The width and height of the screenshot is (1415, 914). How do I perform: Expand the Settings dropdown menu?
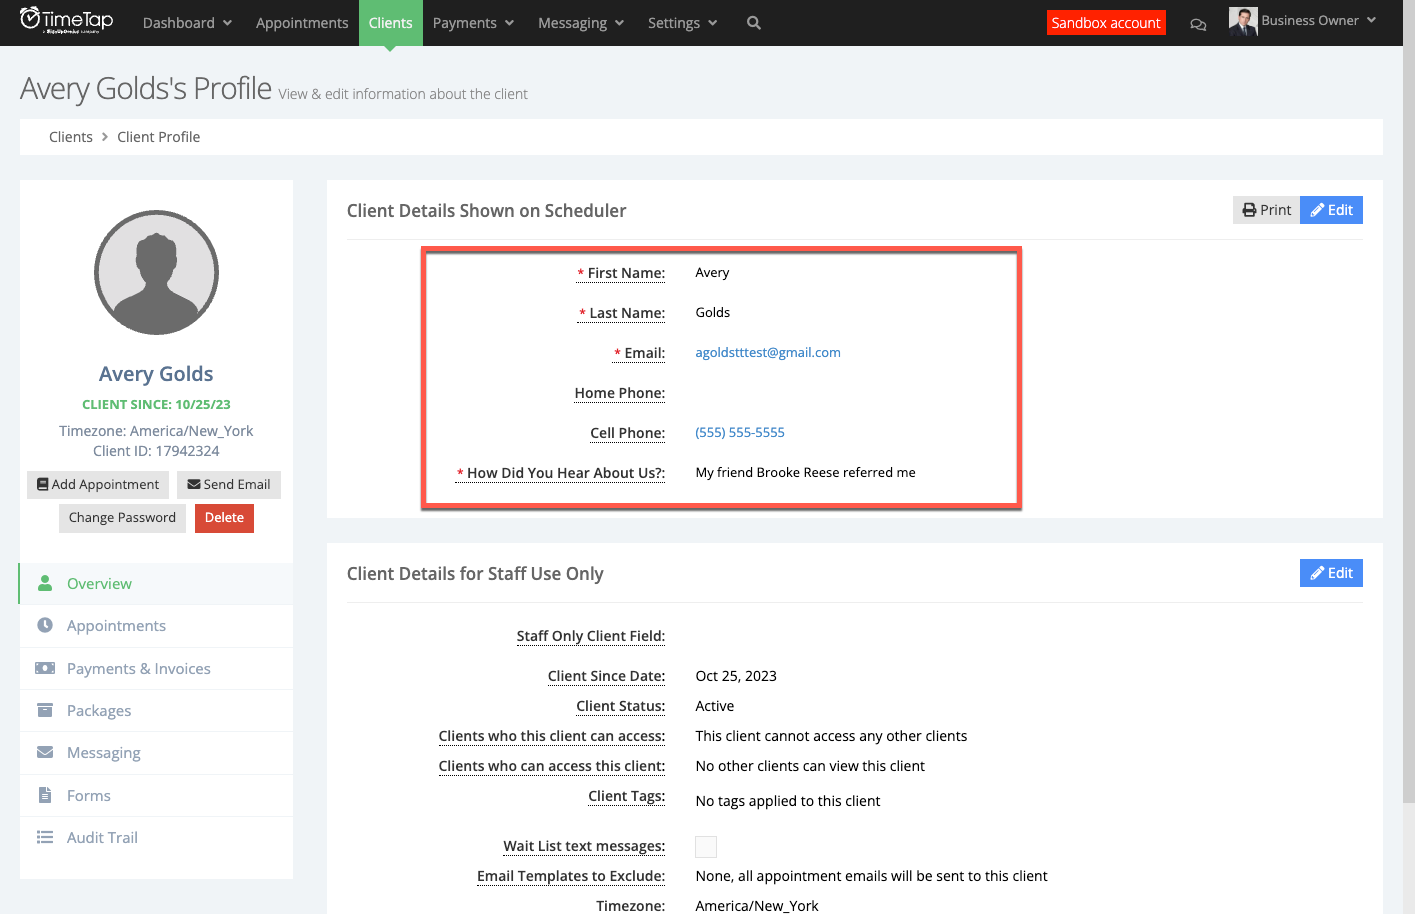[x=682, y=22]
